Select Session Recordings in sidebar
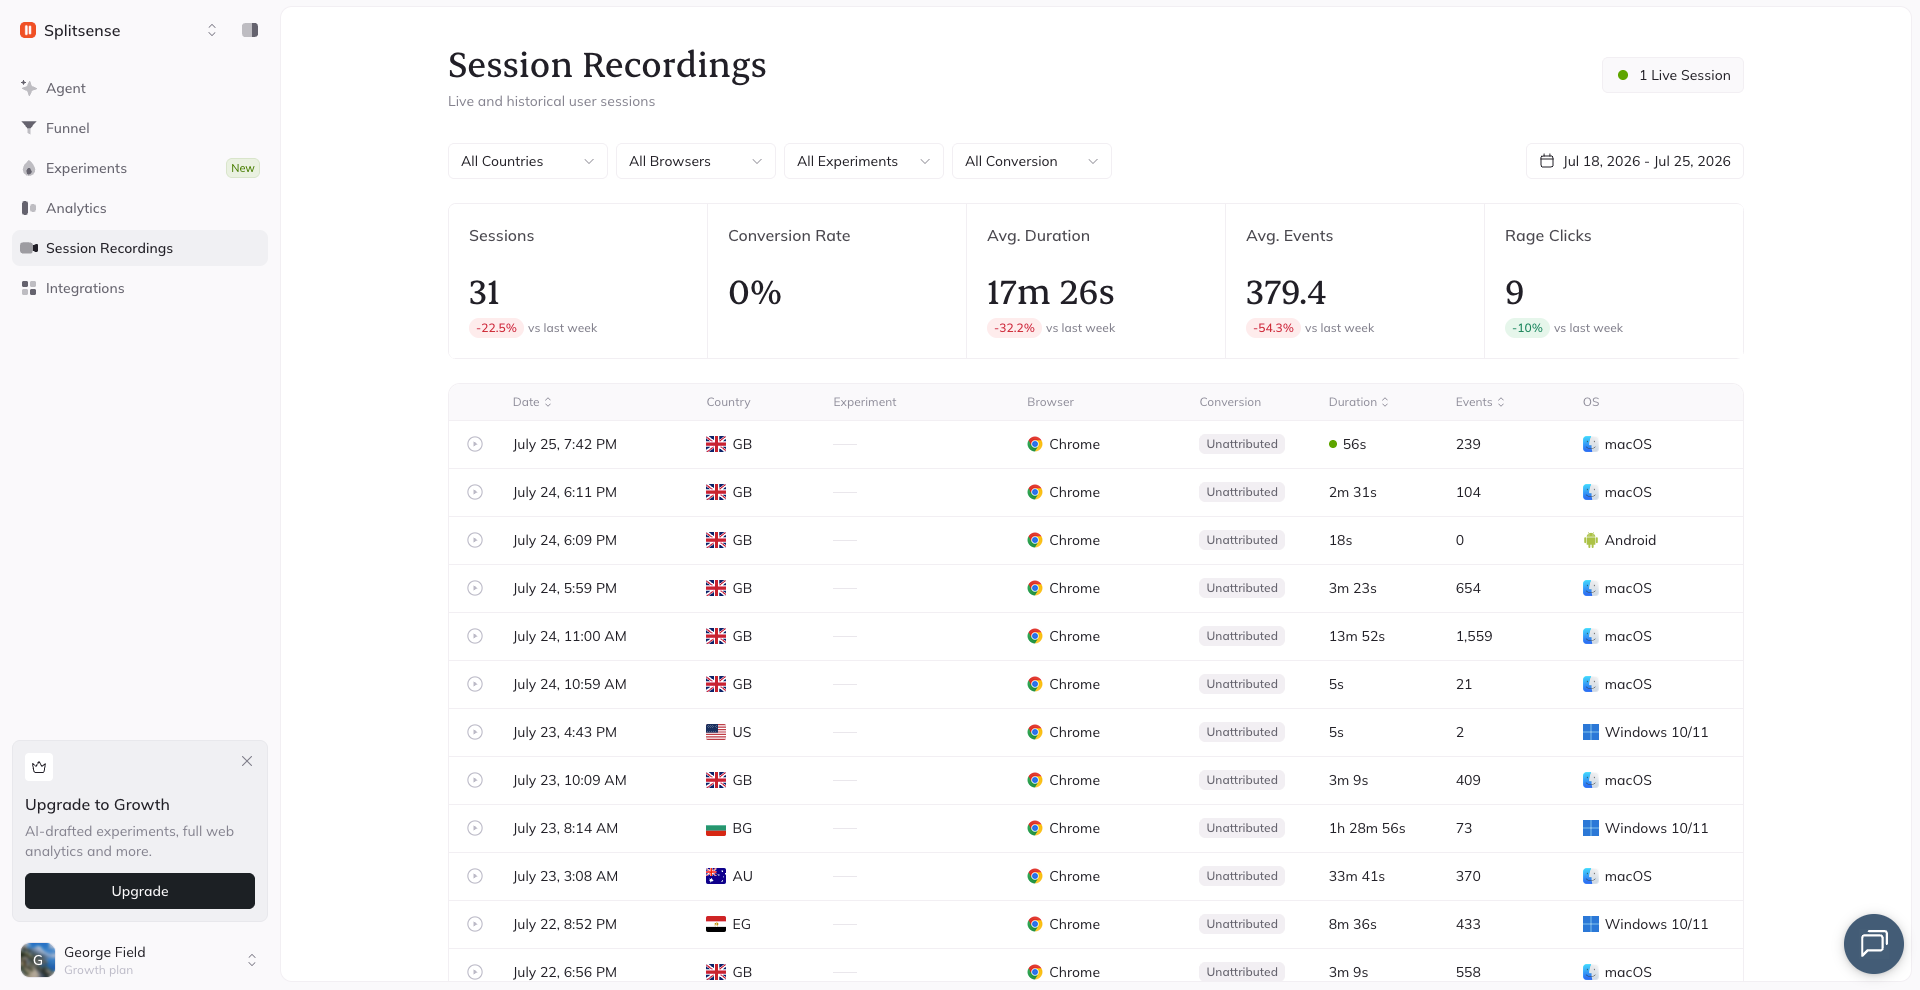 click(140, 248)
